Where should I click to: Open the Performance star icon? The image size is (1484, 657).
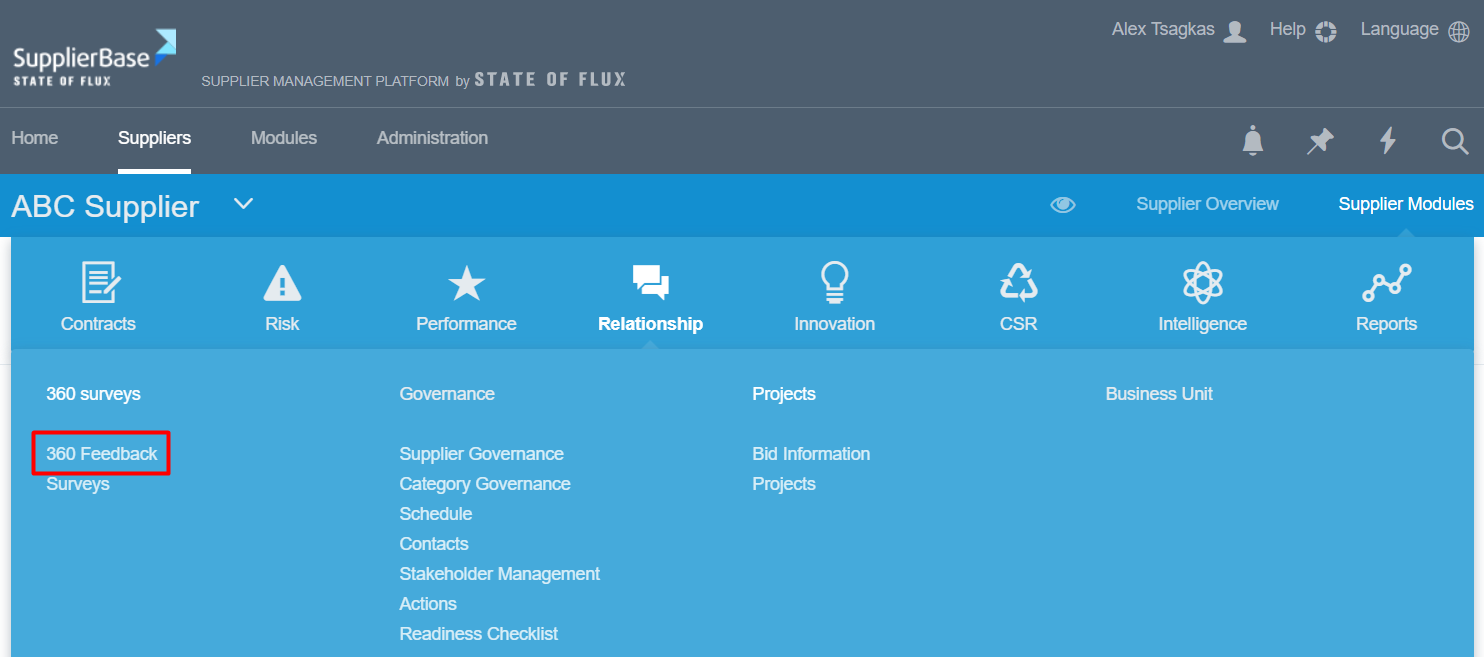(x=466, y=283)
